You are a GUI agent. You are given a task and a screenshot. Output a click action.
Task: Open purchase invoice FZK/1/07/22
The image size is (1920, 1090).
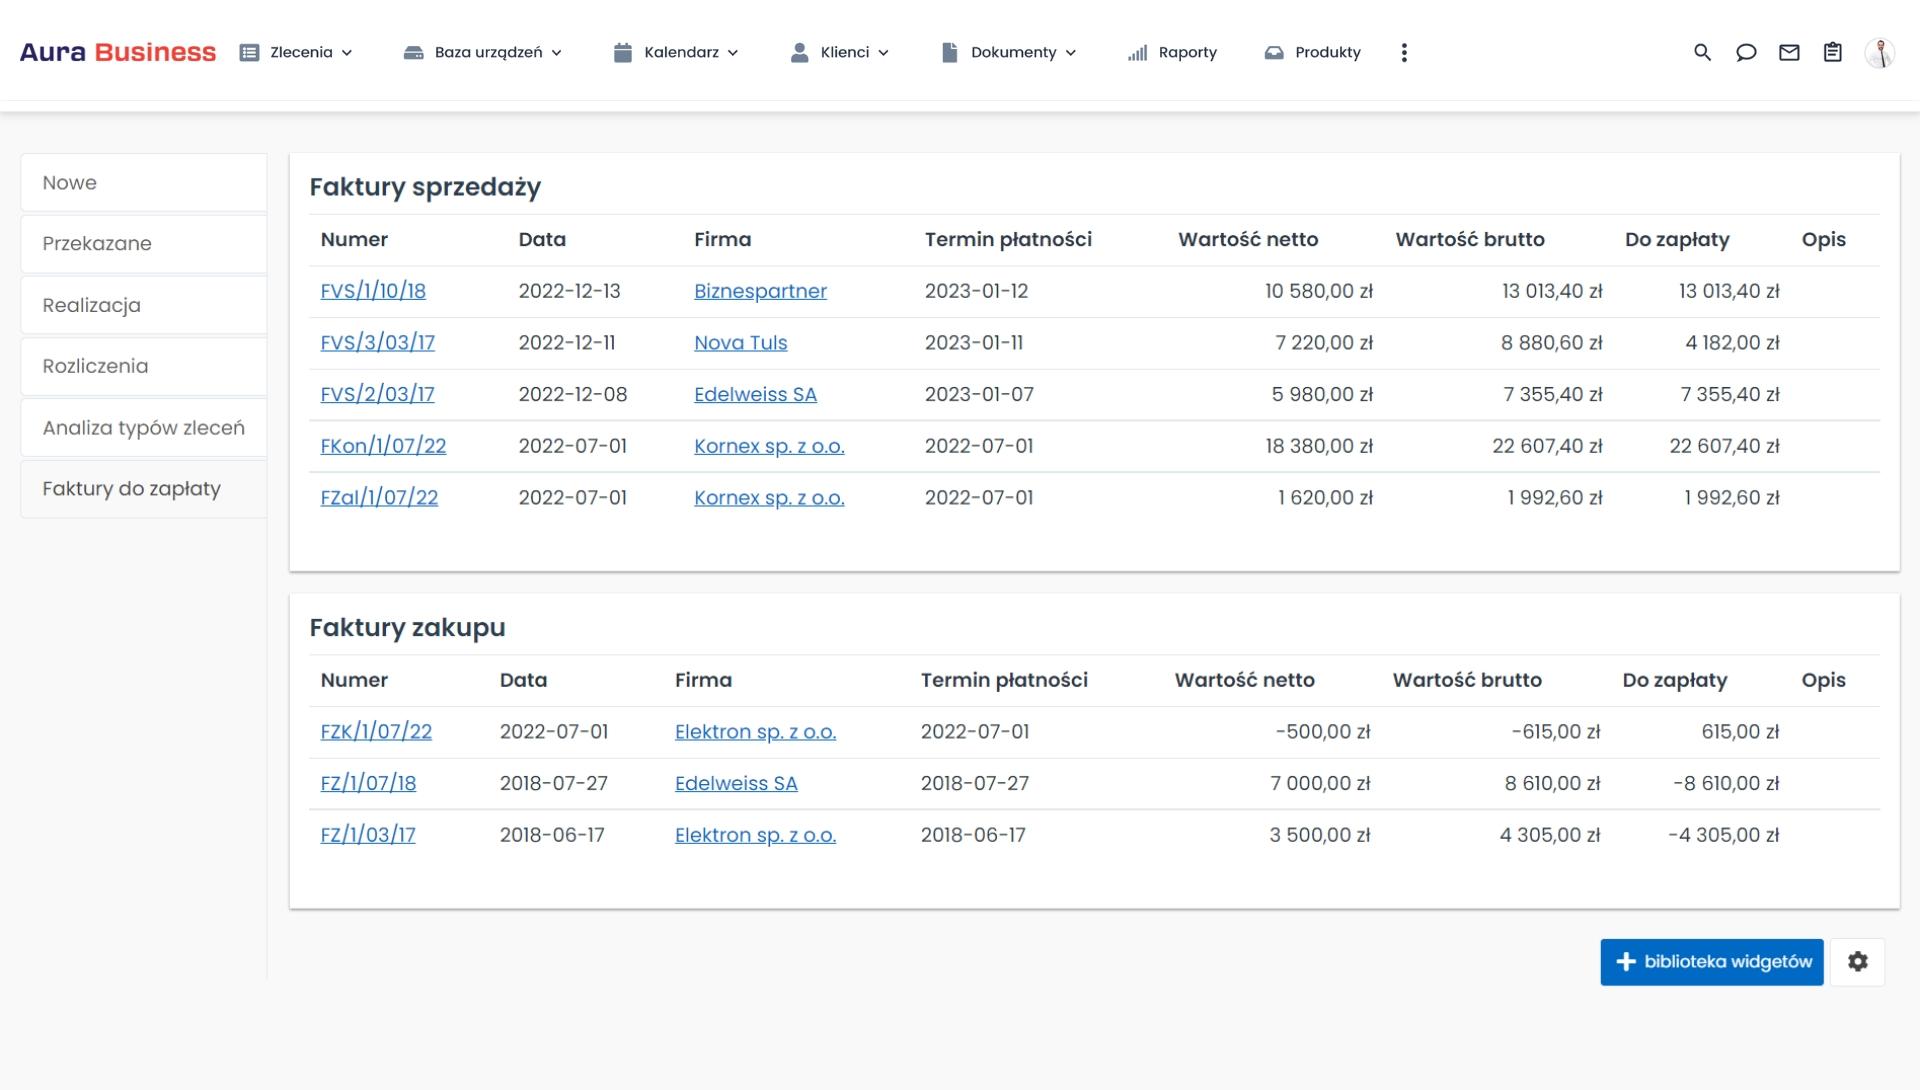coord(376,731)
